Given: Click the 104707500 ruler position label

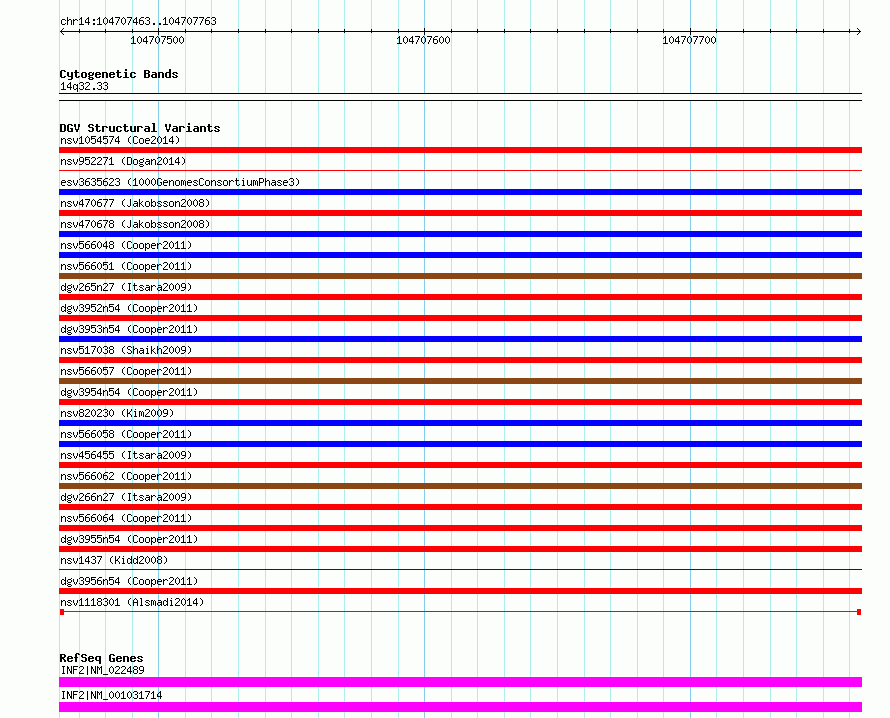Looking at the screenshot, I should point(157,40).
